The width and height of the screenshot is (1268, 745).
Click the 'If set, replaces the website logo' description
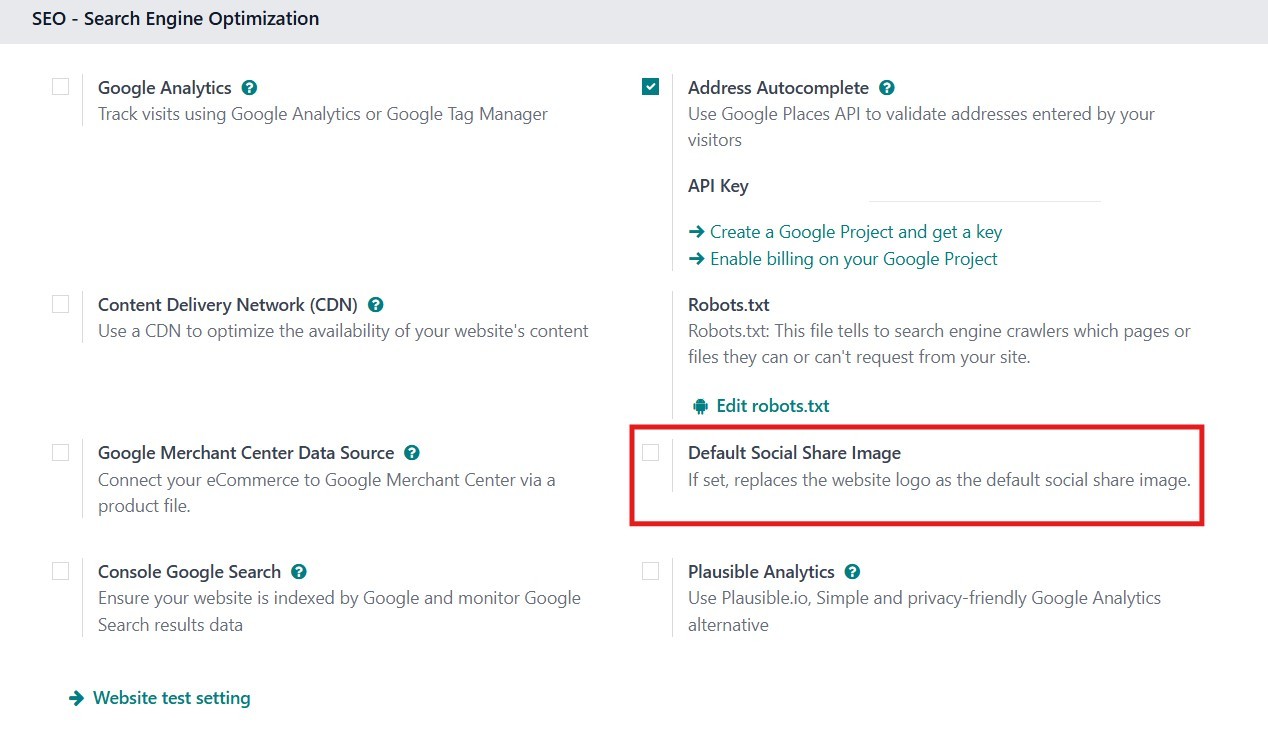[x=939, y=480]
